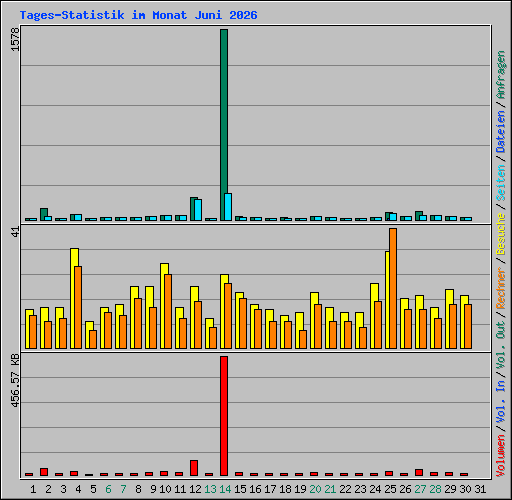The height and width of the screenshot is (500, 512).
Task: Click the 'Rechner' legend label
Action: (x=501, y=288)
